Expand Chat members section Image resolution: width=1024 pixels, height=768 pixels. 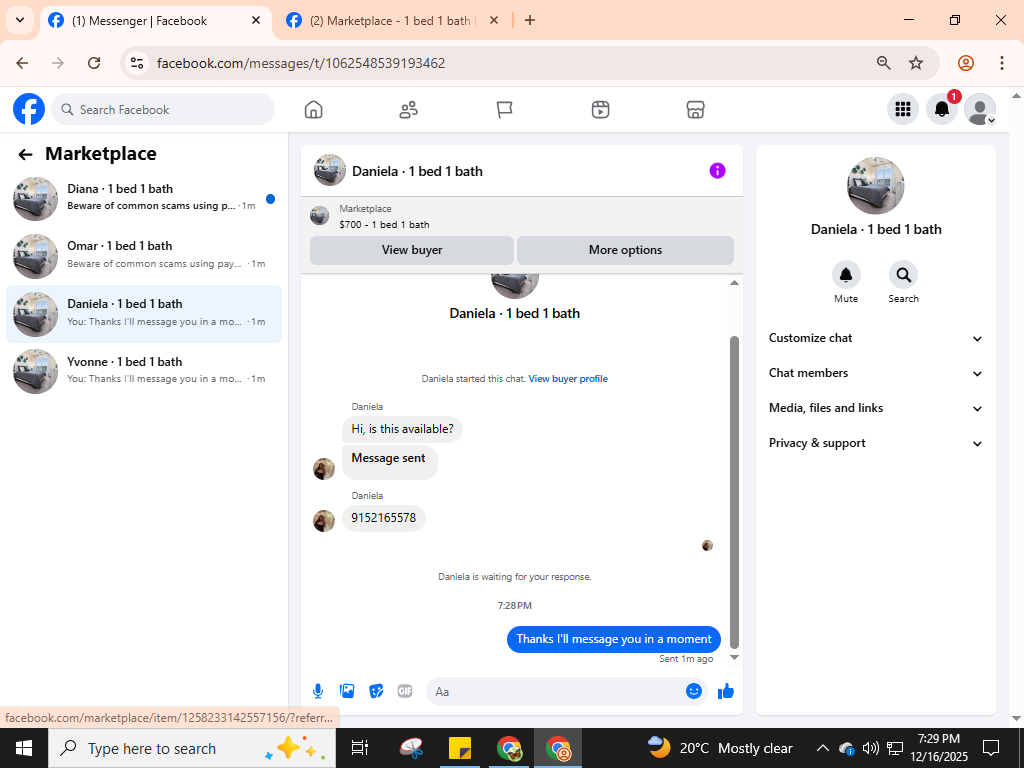876,373
